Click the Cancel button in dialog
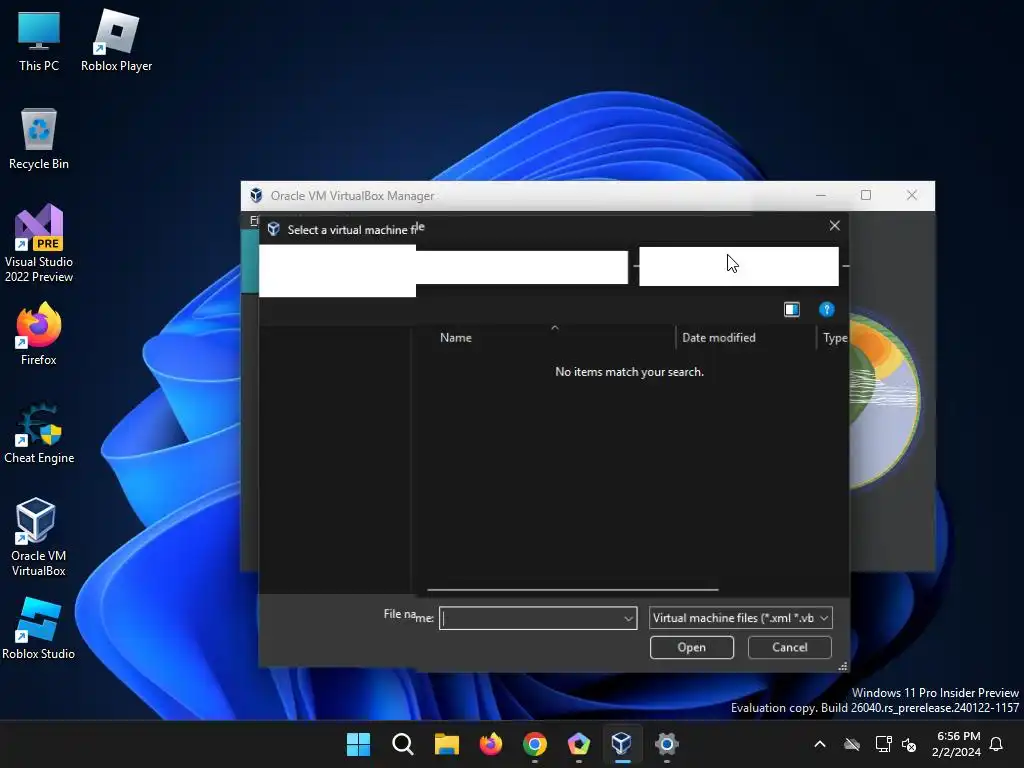 [790, 647]
